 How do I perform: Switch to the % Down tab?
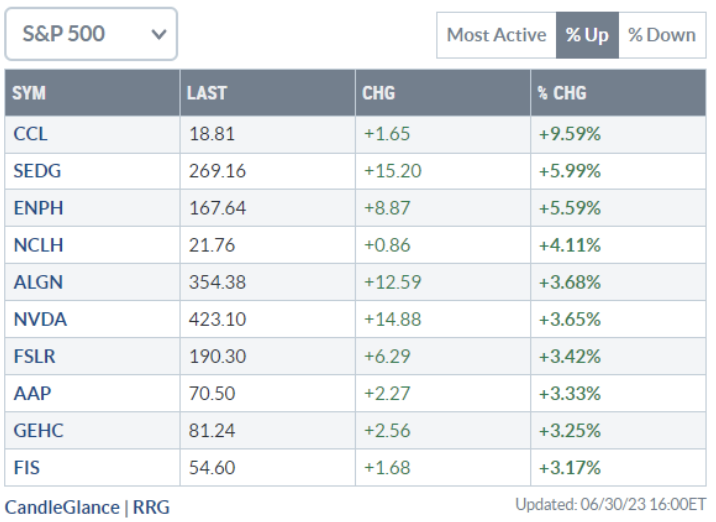tap(662, 35)
